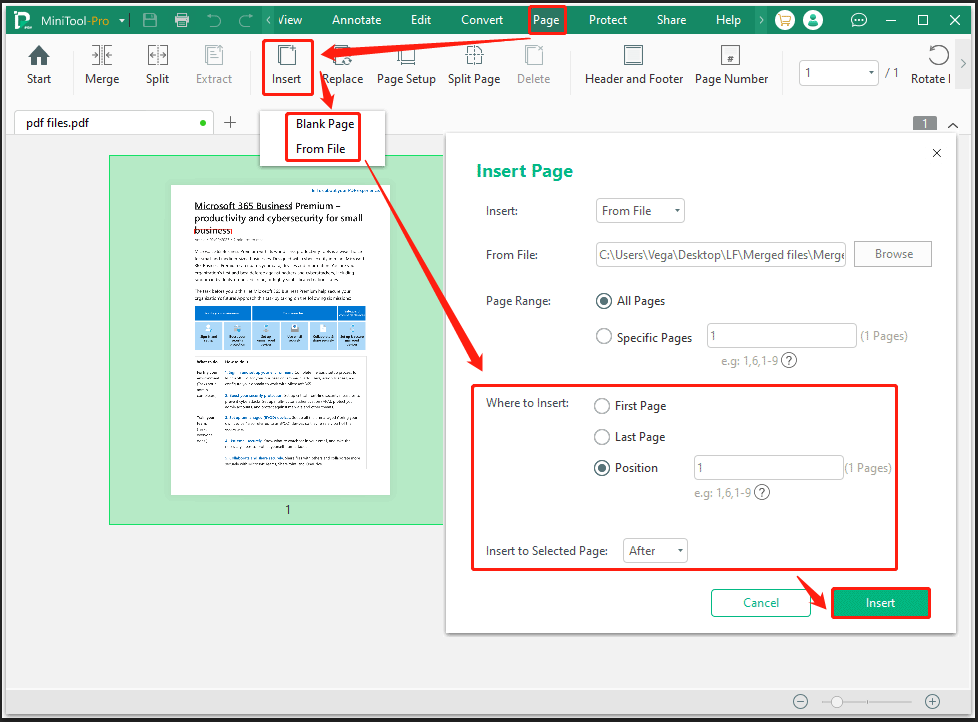
Task: Select the Merge tool
Action: [x=101, y=64]
